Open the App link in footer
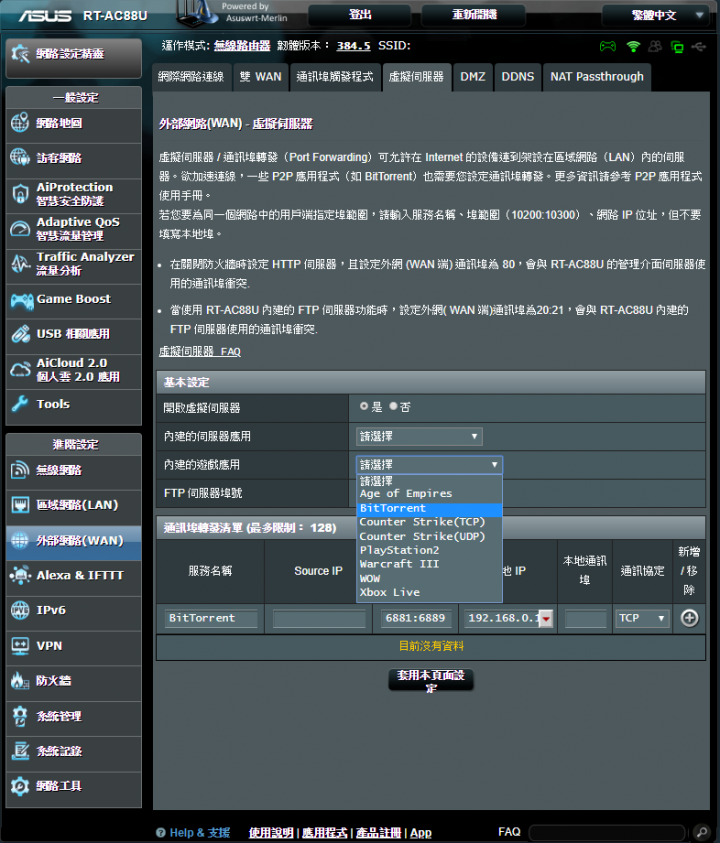720x843 pixels. [420, 833]
